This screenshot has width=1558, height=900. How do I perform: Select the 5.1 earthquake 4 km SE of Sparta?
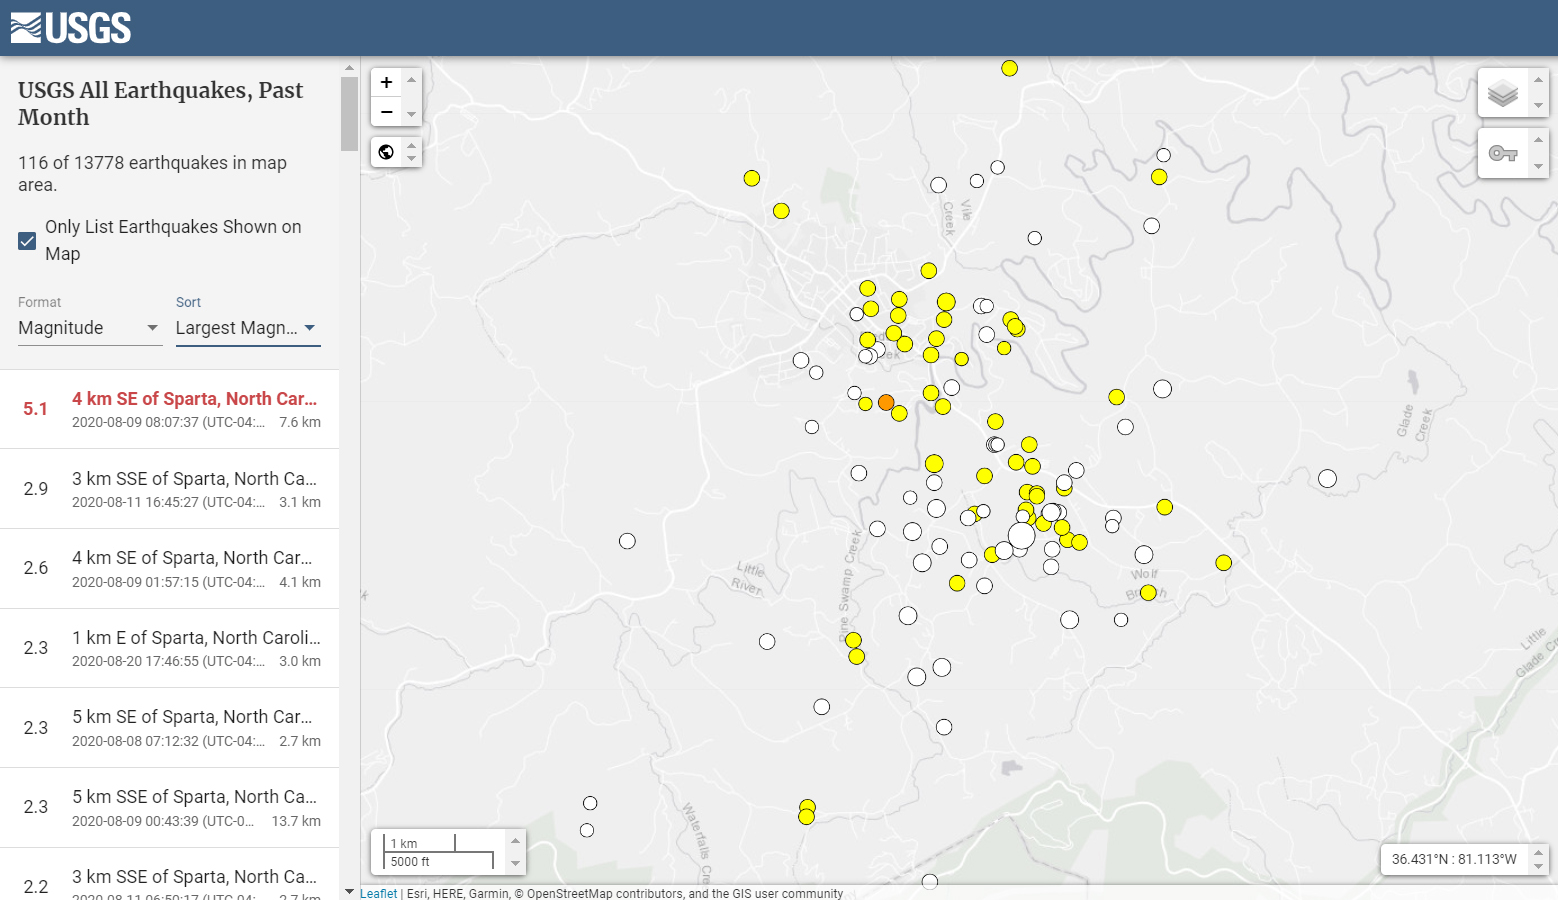click(x=170, y=409)
